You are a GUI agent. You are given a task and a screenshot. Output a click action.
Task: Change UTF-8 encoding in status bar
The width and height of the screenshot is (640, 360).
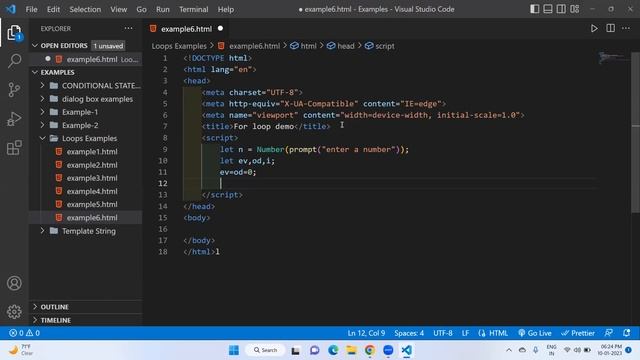[443, 333]
